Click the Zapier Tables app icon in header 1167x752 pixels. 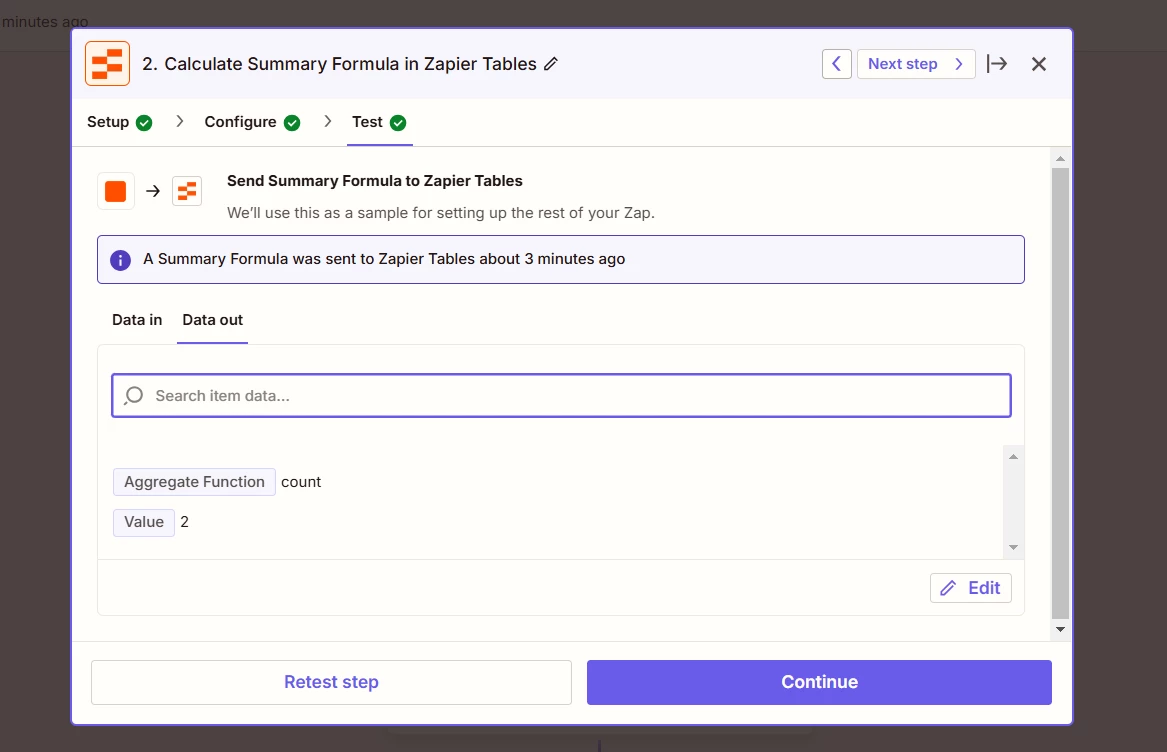(x=107, y=63)
